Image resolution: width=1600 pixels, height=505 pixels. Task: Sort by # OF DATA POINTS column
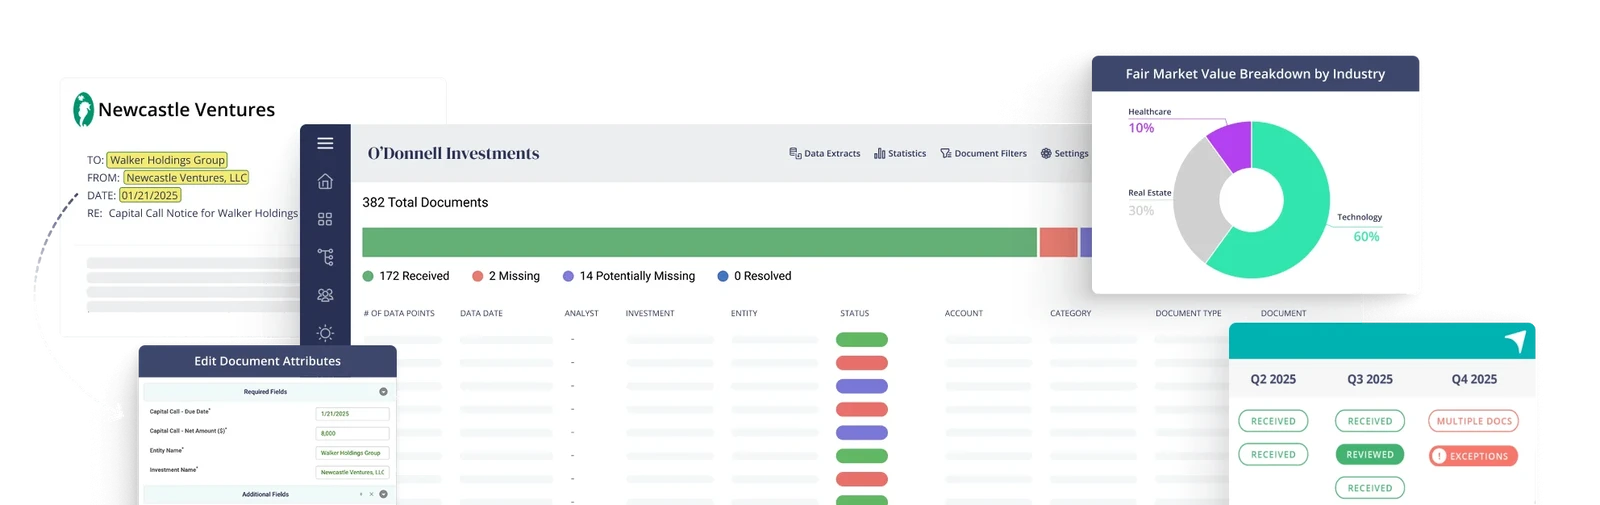click(399, 313)
